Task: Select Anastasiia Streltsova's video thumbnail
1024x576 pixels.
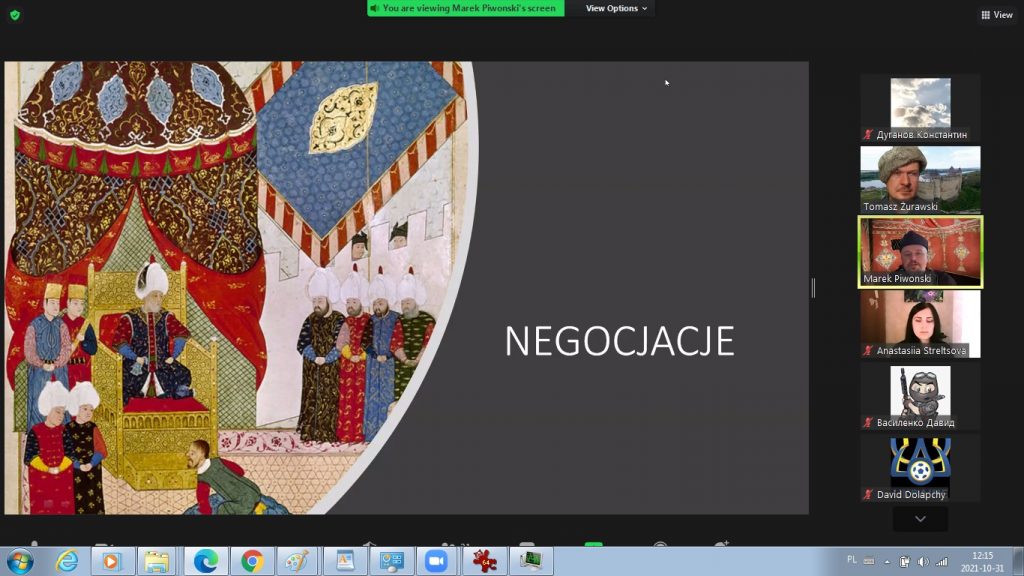Action: click(920, 324)
